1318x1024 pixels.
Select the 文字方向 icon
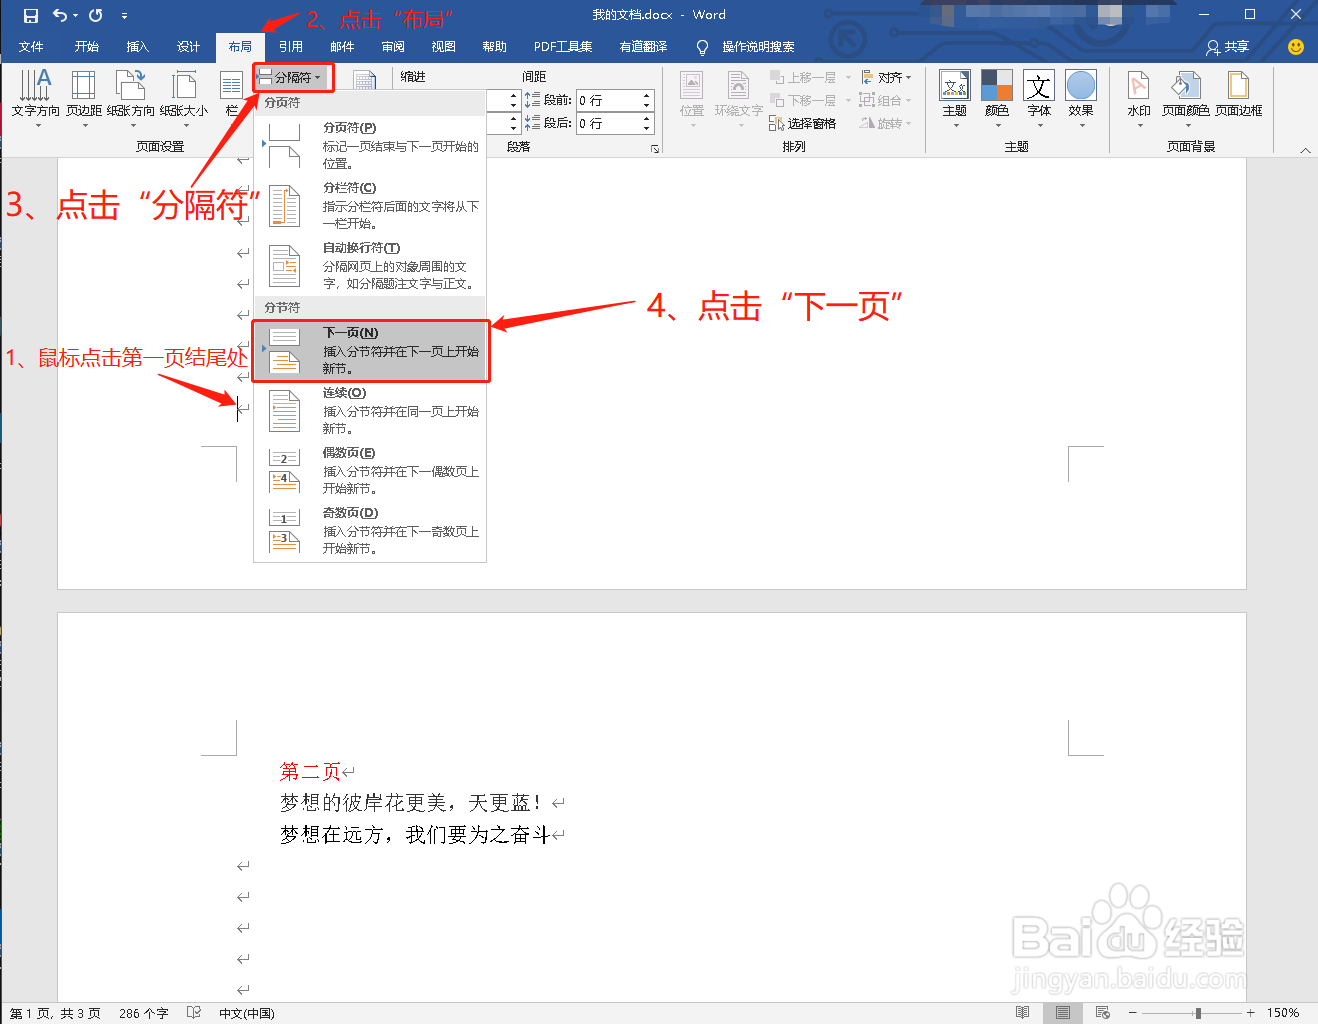(34, 97)
